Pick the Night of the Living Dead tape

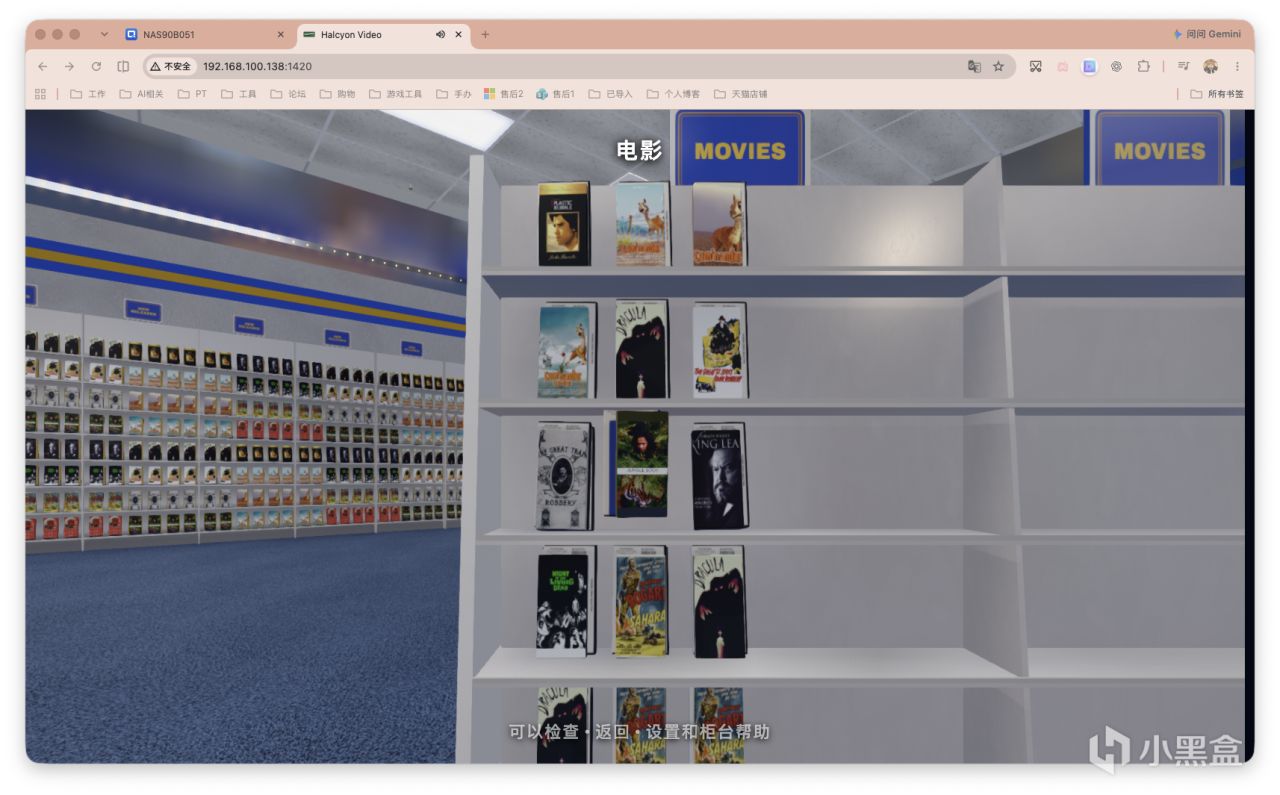point(565,600)
